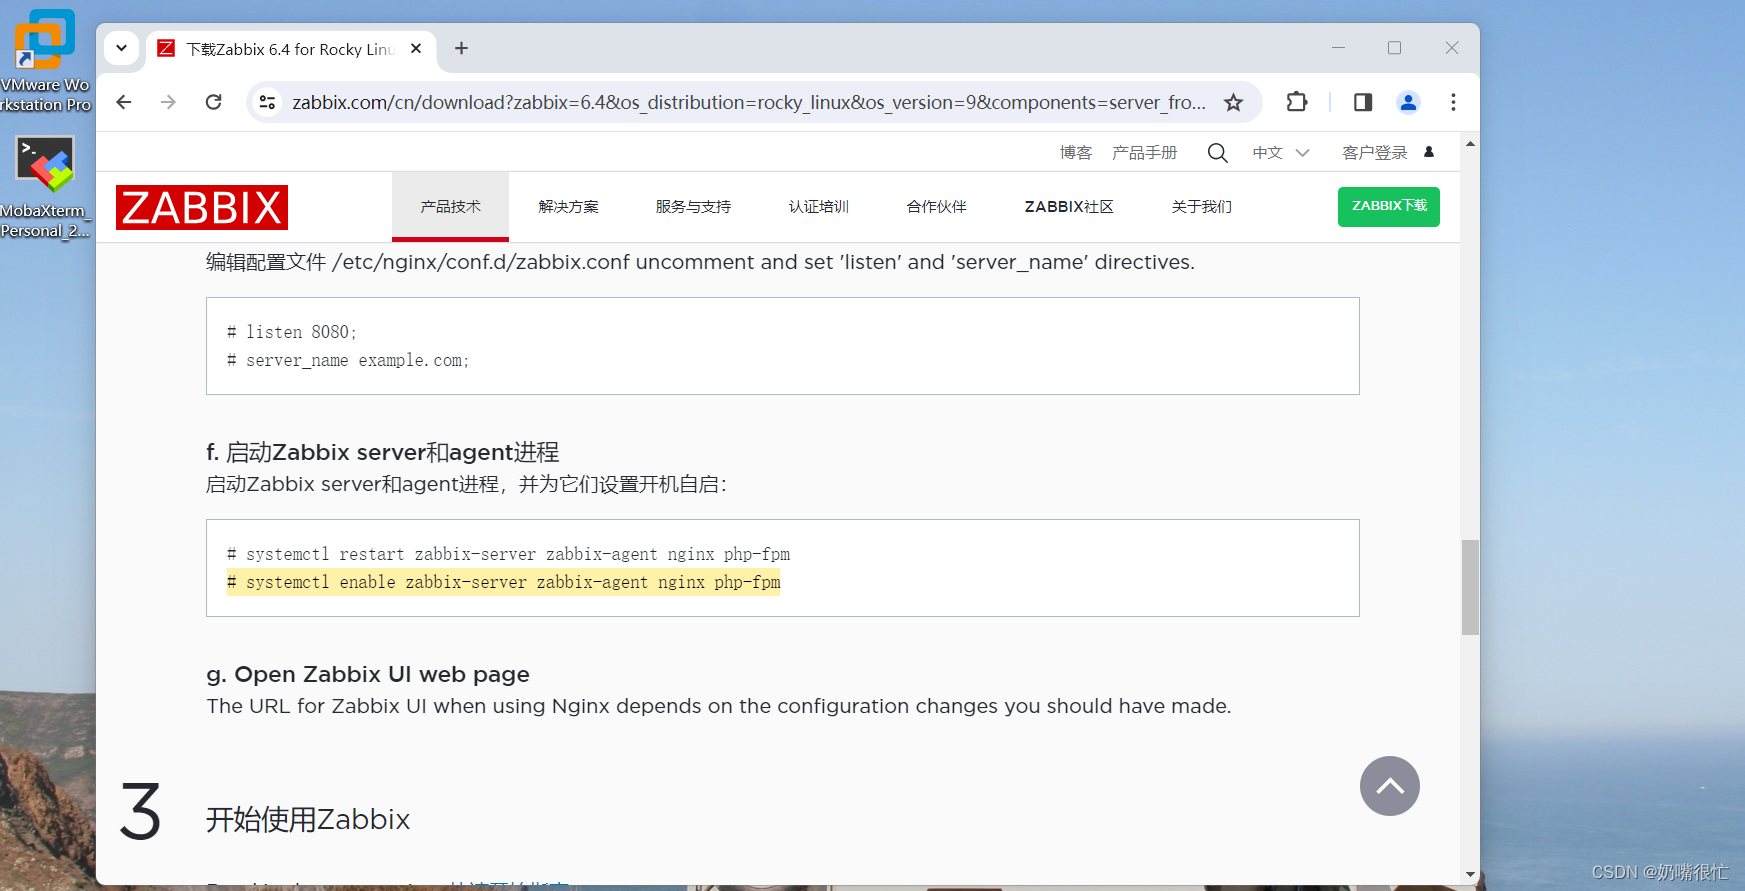Viewport: 1745px width, 891px height.
Task: Toggle the Chrome side panel icon
Action: [x=1363, y=102]
